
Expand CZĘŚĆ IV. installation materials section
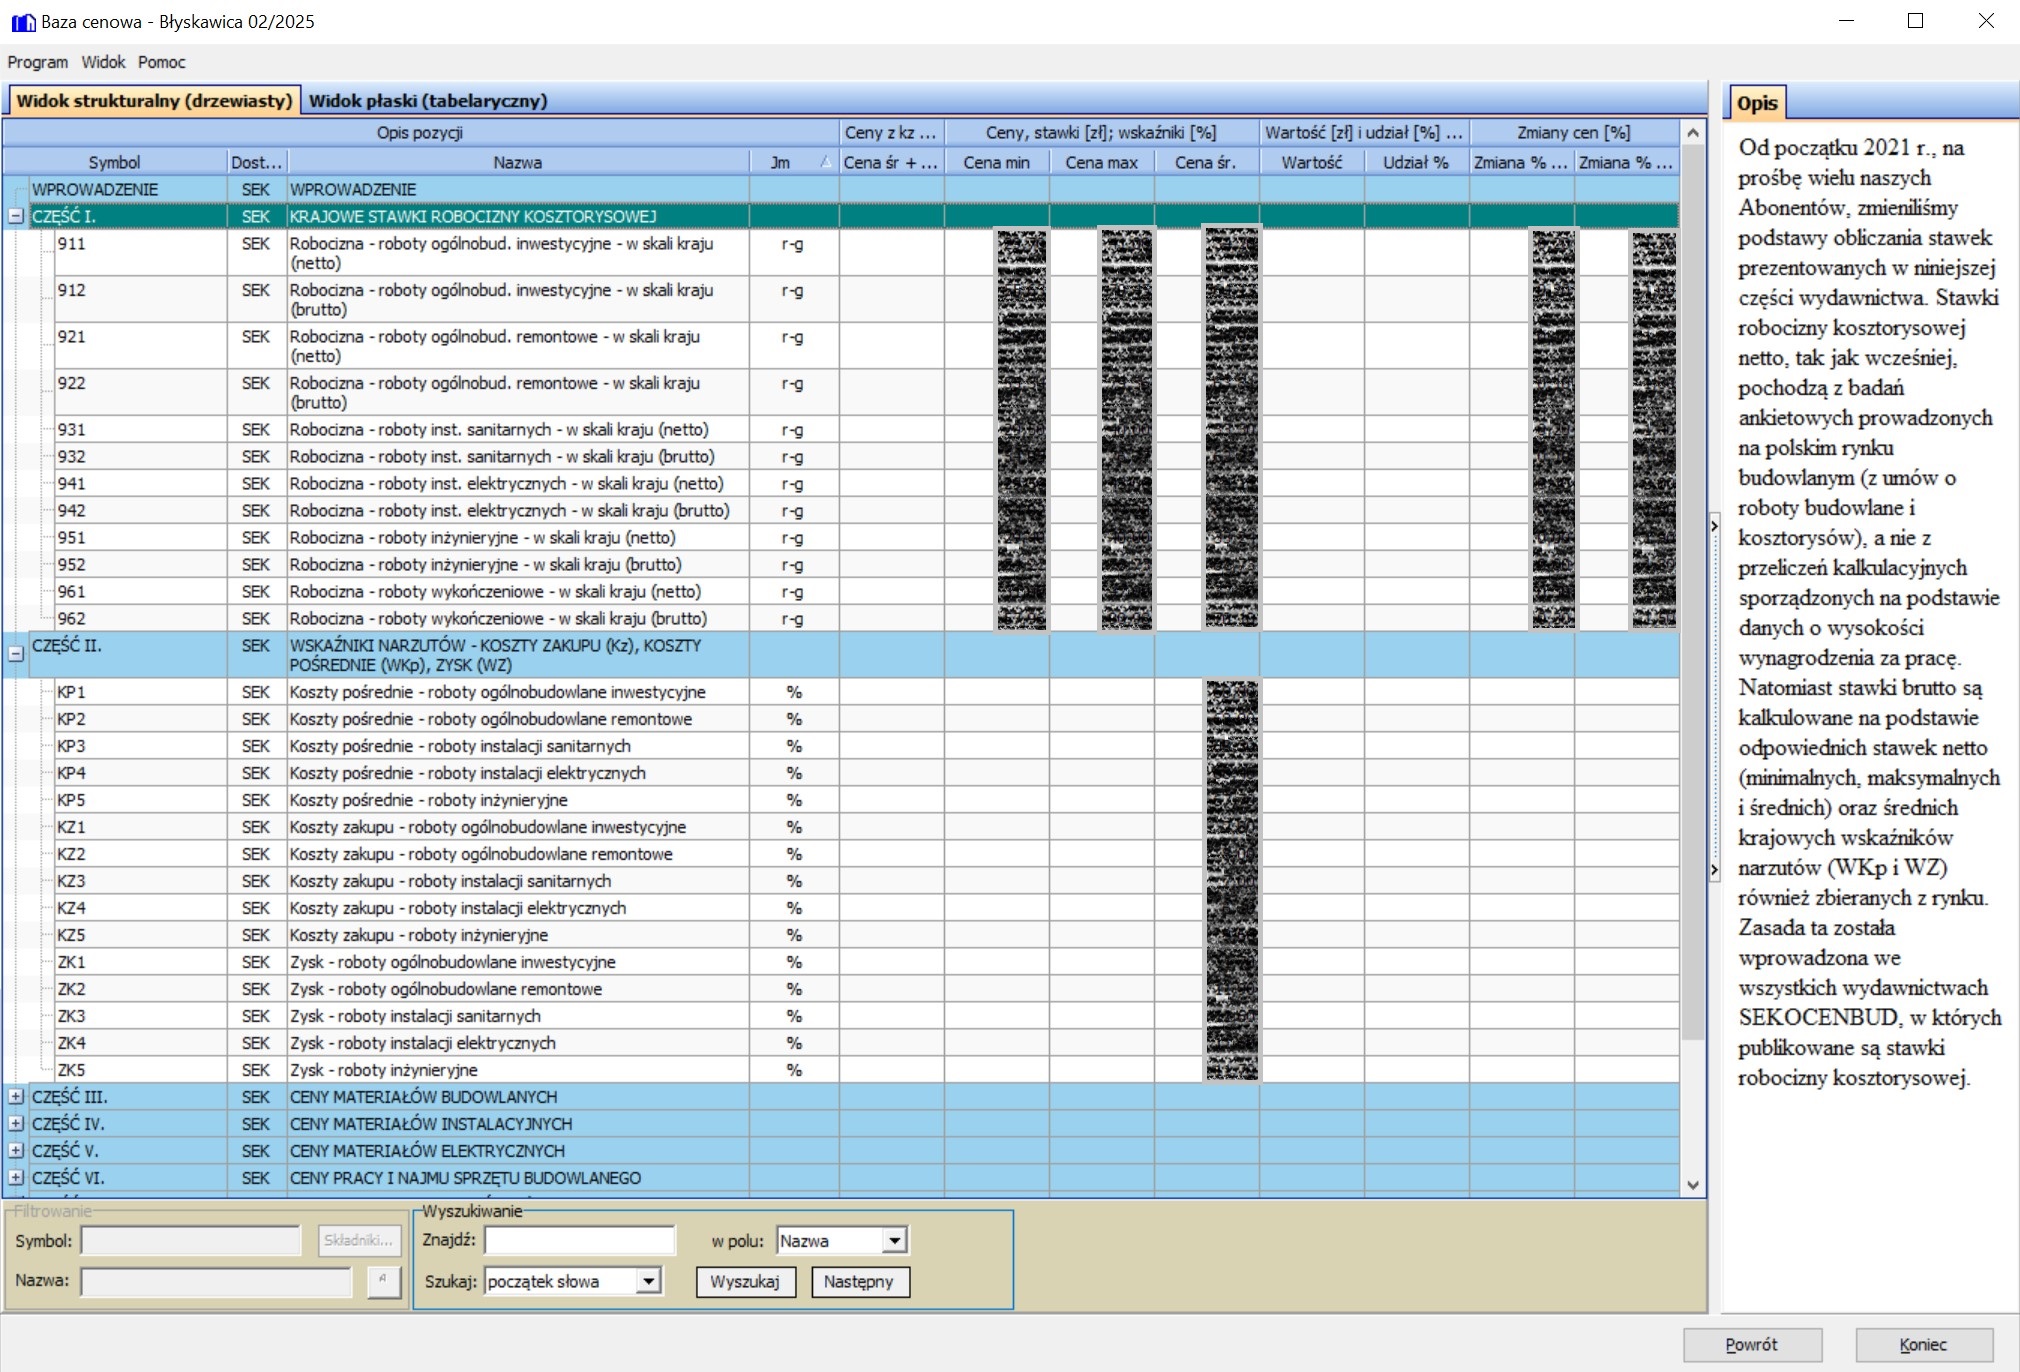(x=16, y=1124)
